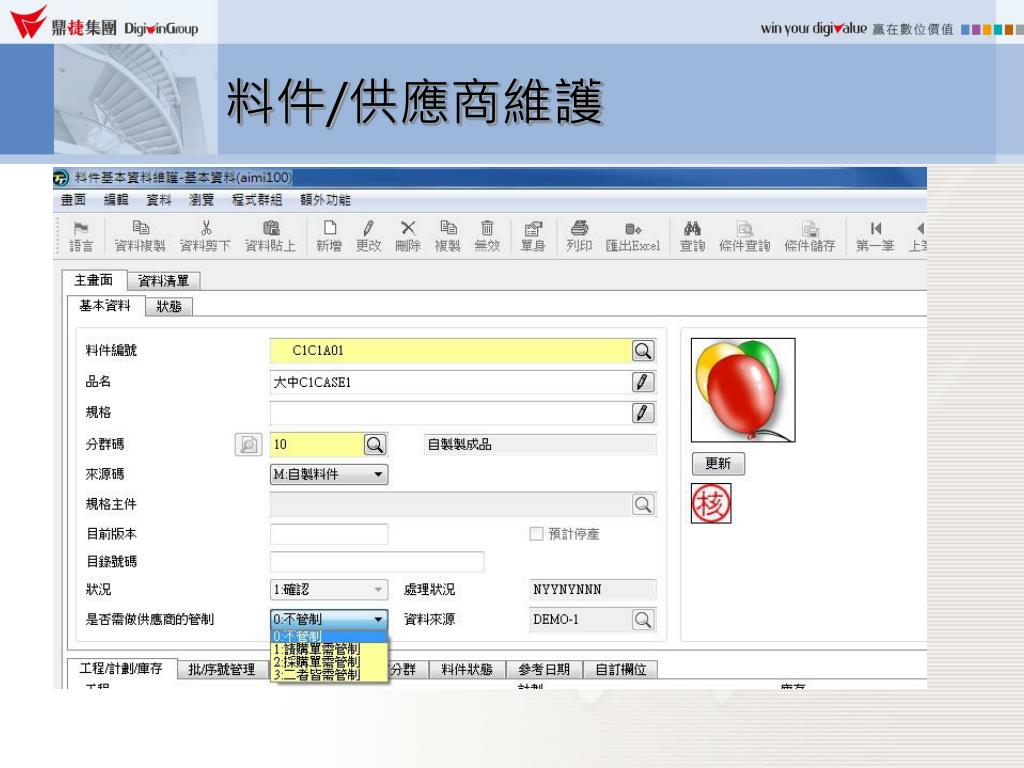Screen dimensions: 1024x768
Task: Select option 1:請購單需管制
Action: click(329, 649)
